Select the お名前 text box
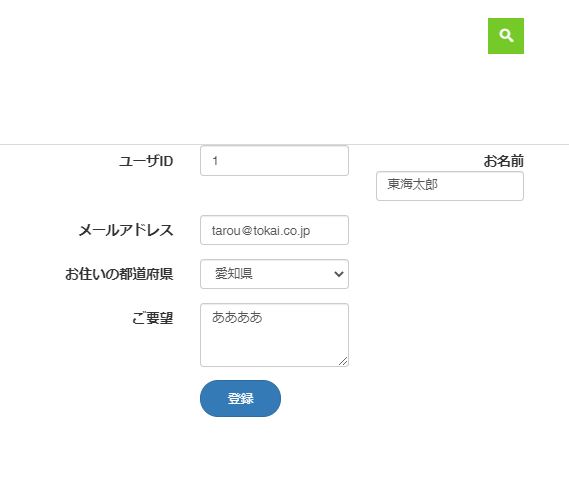This screenshot has width=569, height=482. 450,186
